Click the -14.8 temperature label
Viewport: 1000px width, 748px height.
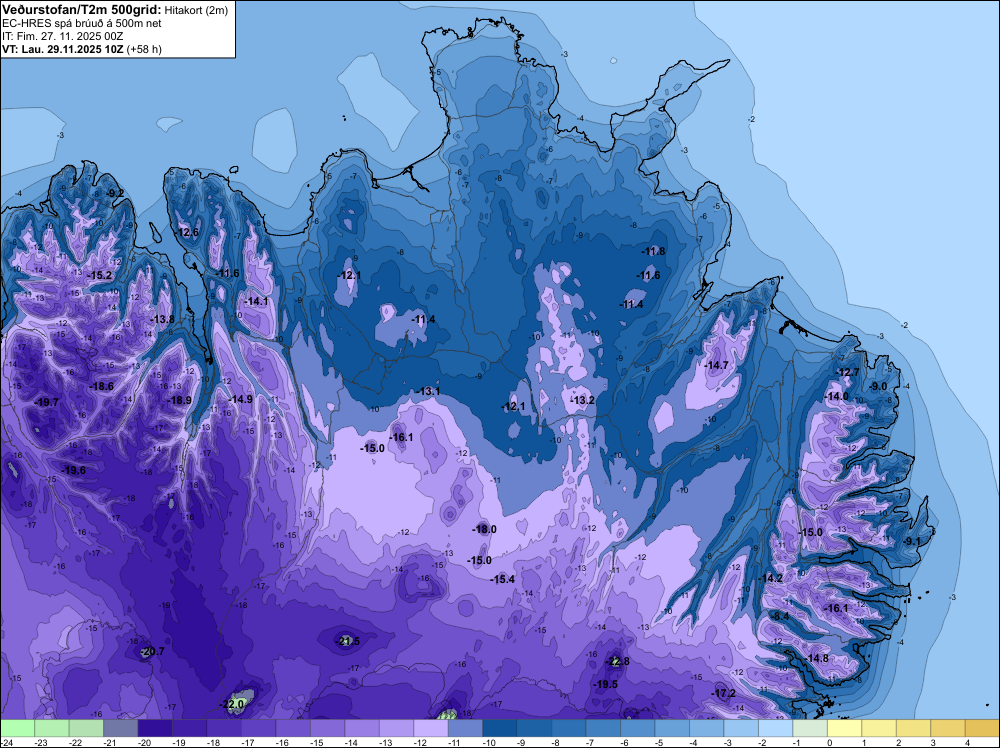817,658
